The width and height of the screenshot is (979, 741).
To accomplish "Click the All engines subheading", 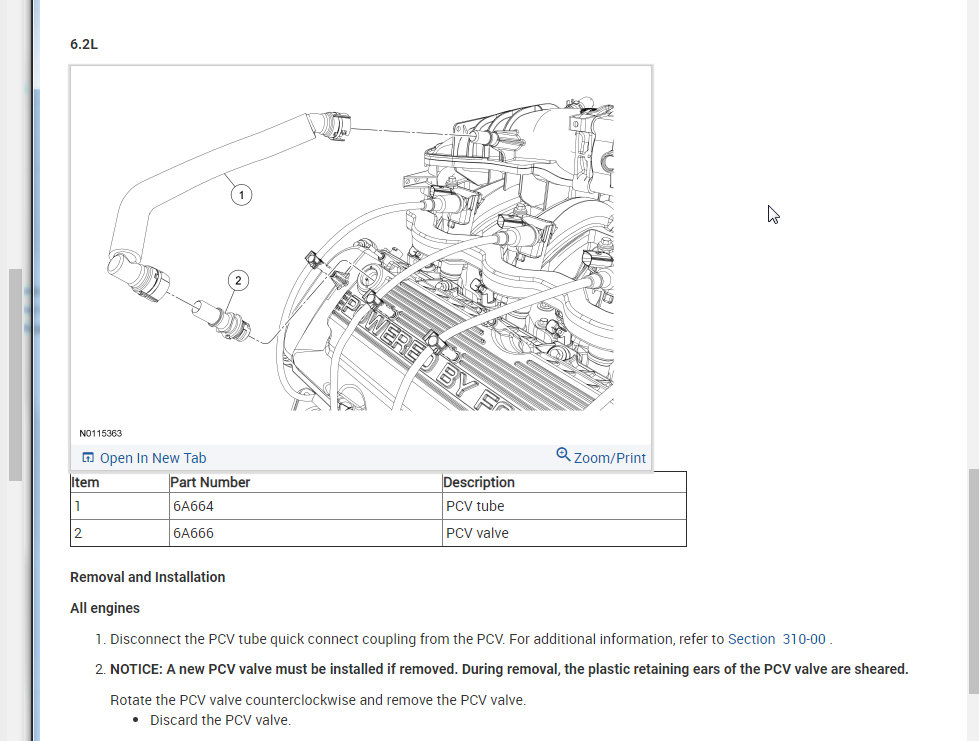I will 105,608.
